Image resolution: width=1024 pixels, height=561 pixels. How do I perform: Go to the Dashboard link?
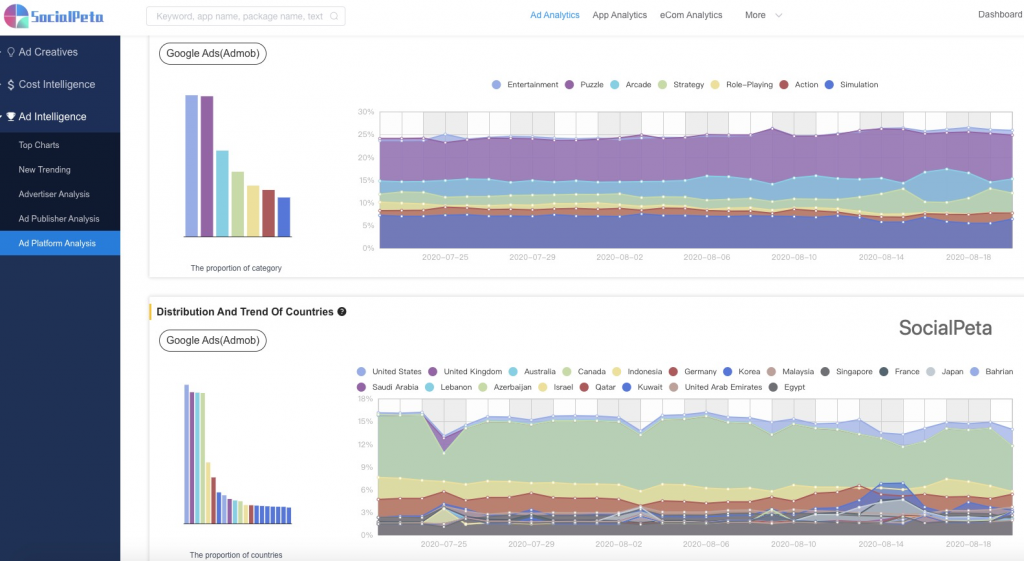[x=1000, y=14]
